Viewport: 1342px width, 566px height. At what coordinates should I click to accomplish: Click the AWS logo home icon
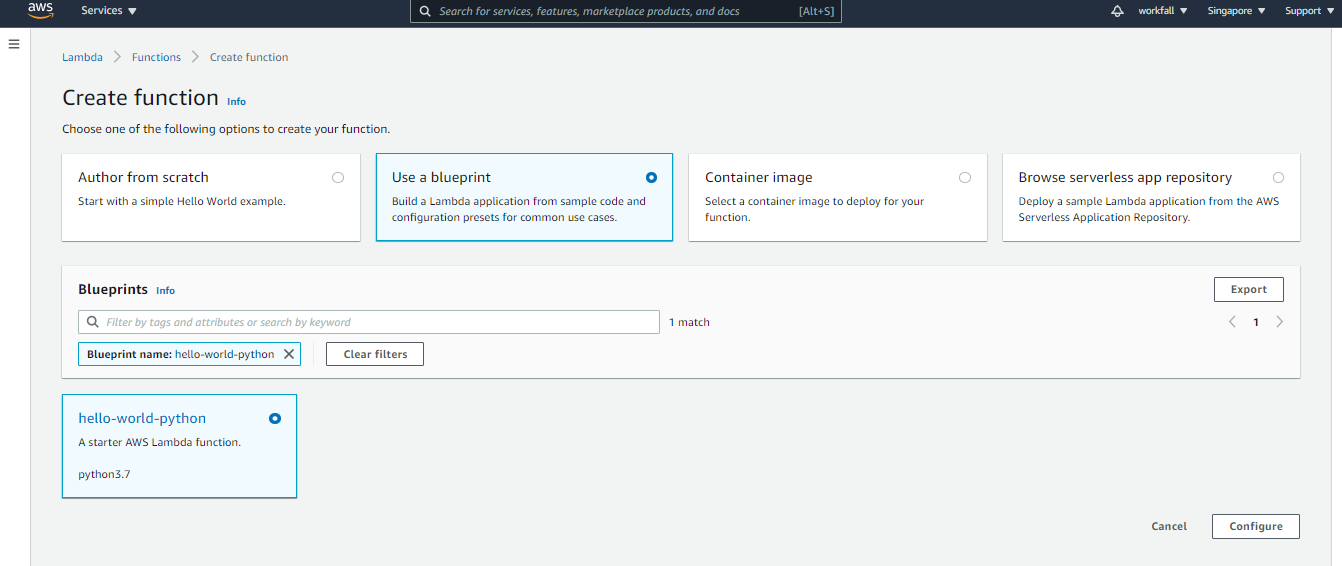[x=40, y=11]
